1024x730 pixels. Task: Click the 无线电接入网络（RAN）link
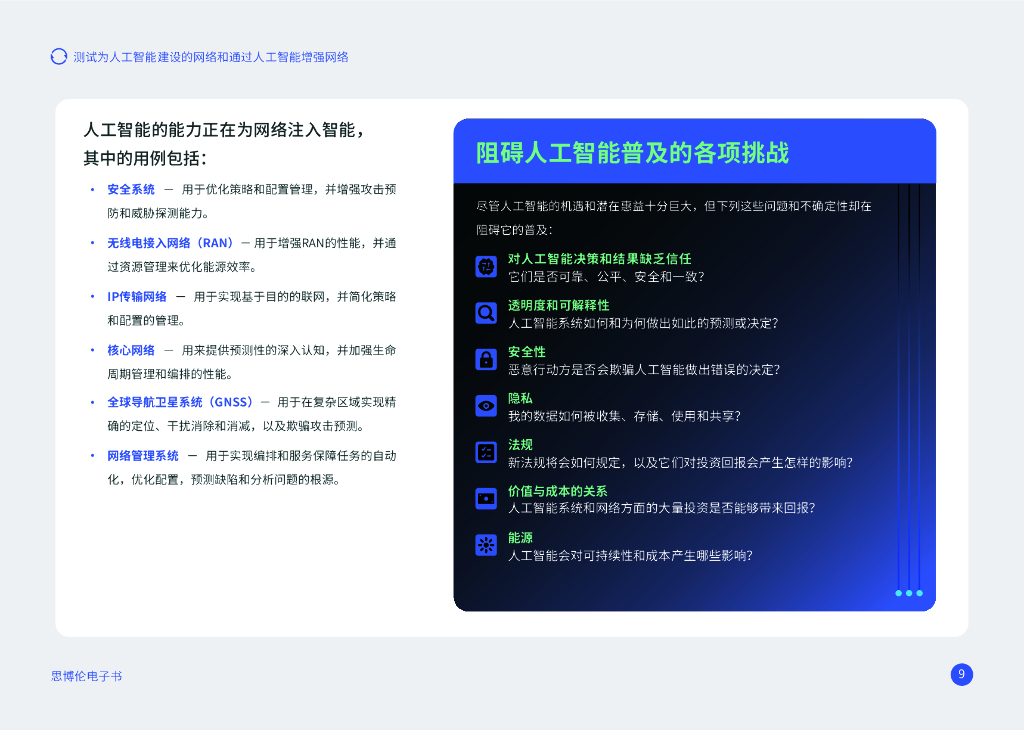[x=172, y=242]
